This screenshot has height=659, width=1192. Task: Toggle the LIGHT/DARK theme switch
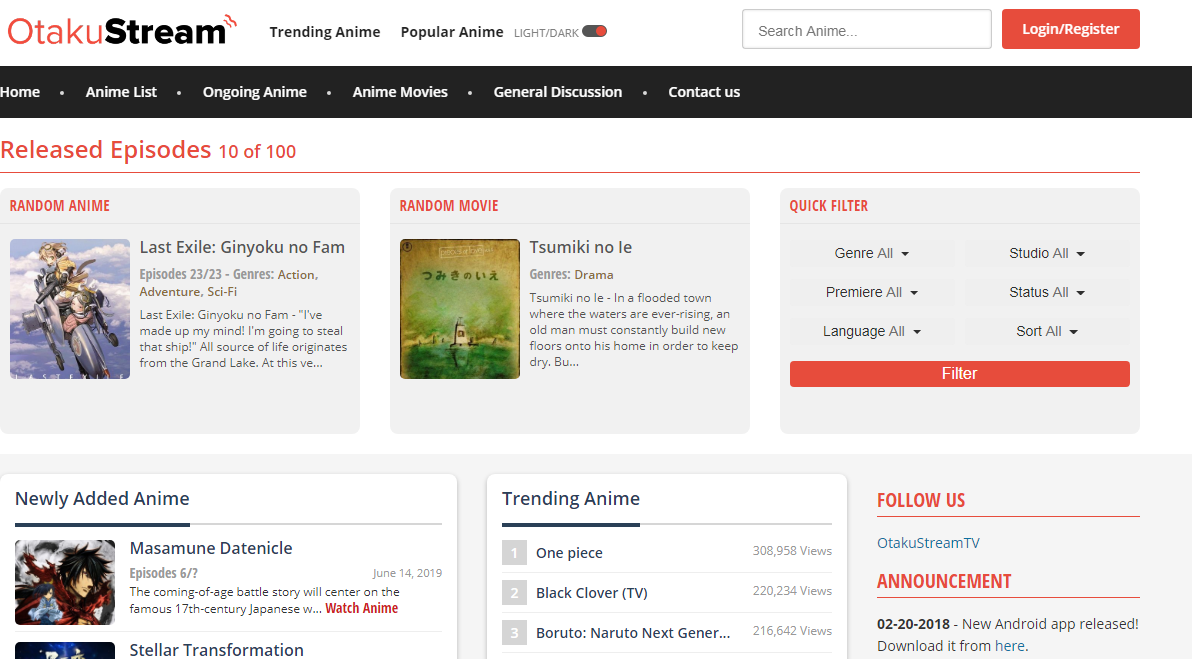pos(594,31)
